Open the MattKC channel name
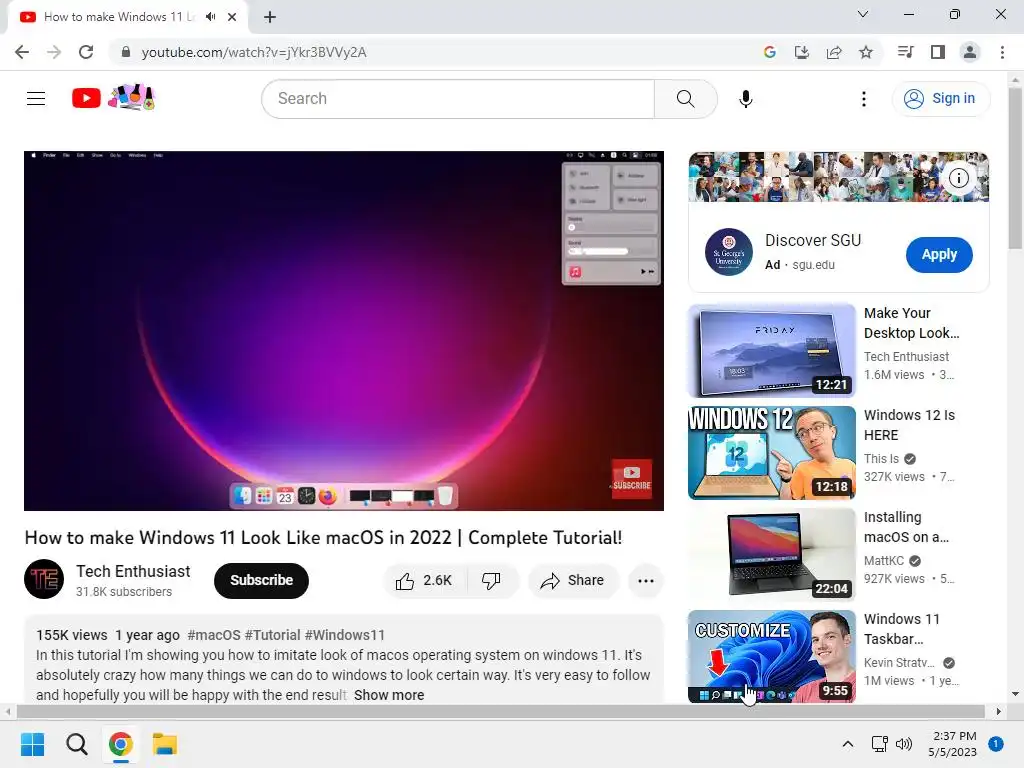Viewport: 1024px width, 768px height. point(884,561)
